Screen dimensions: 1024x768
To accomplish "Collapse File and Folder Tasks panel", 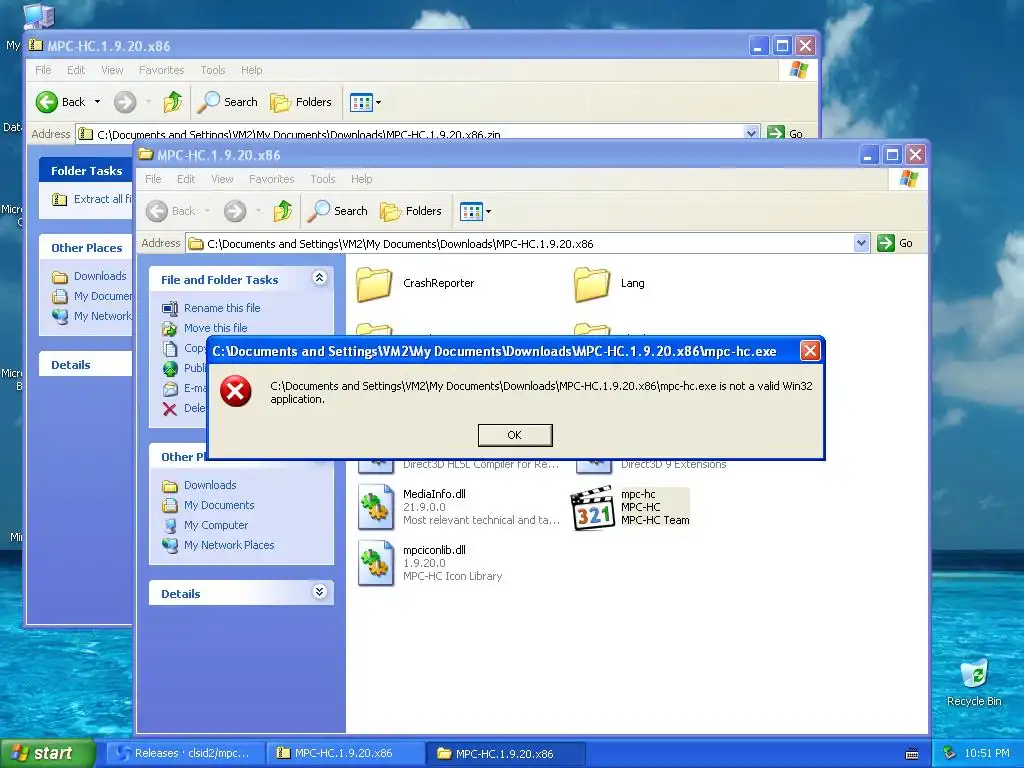I will 319,278.
